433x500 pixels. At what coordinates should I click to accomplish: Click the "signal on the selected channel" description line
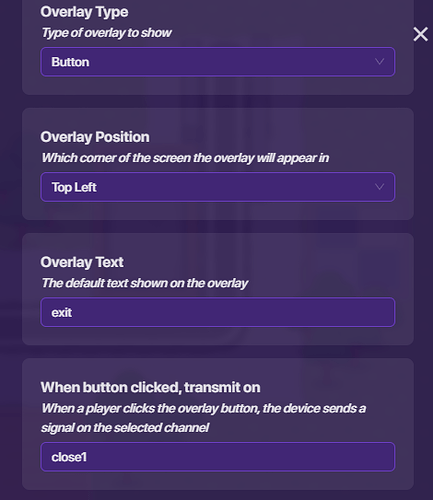point(125,428)
